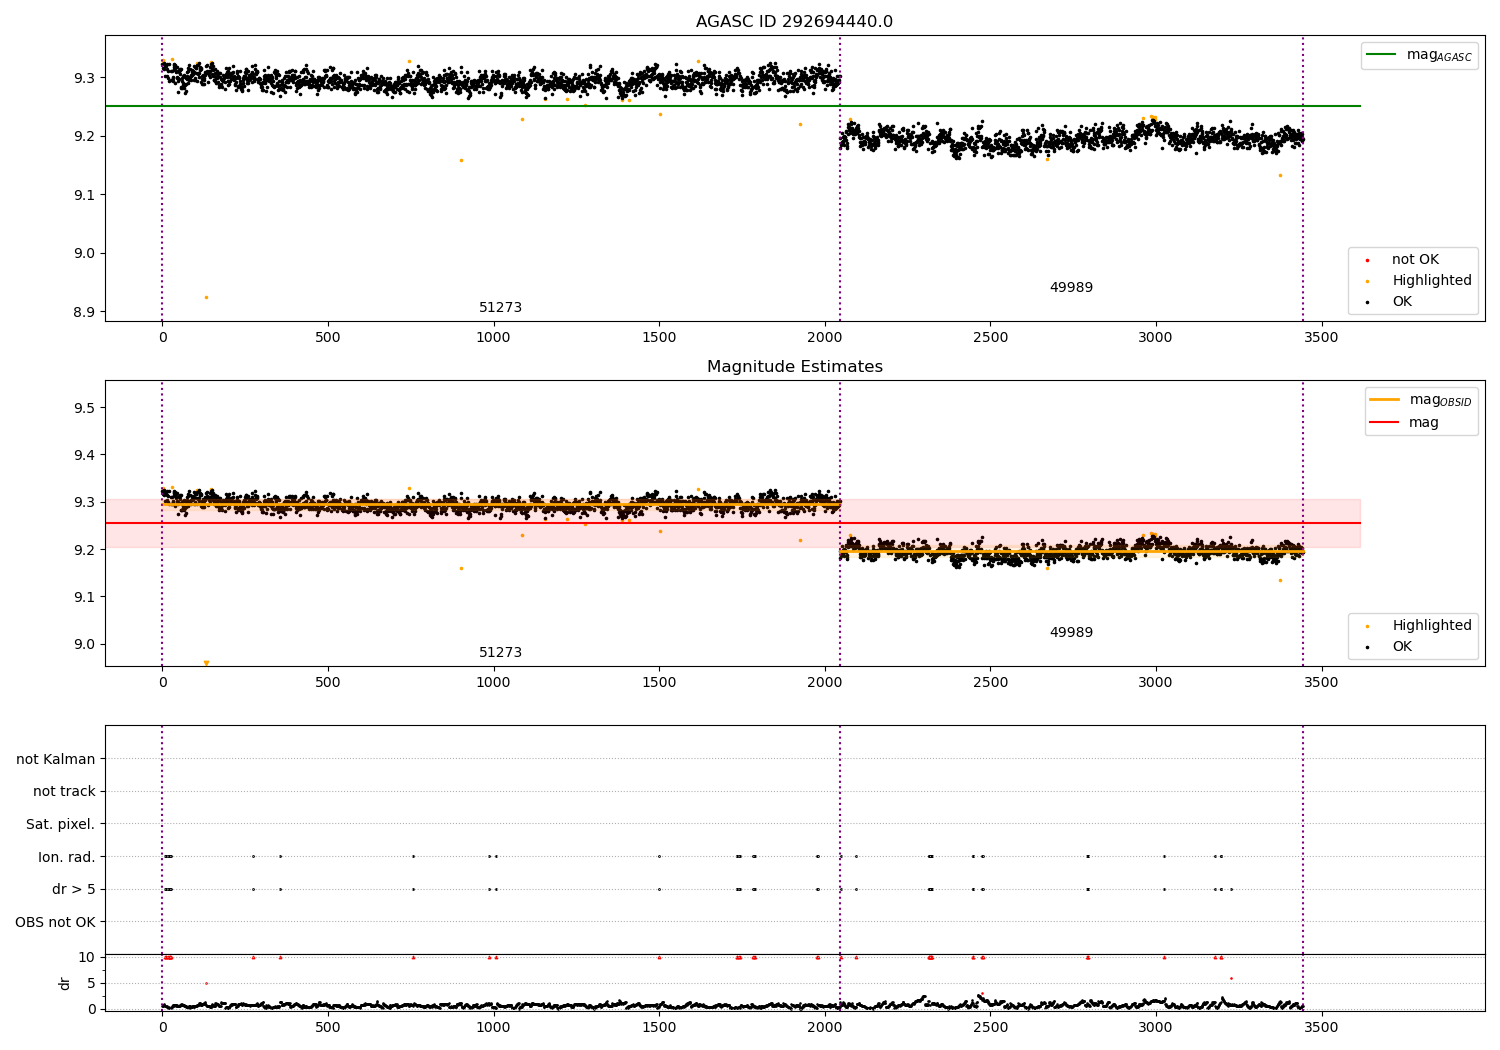Click the red line sample beside 'mag' legend
Viewport: 1500px width, 1050px height.
tap(1384, 422)
